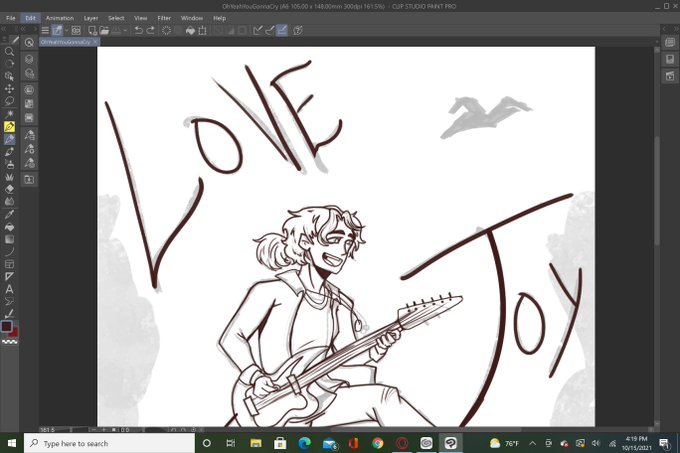Open the Window menu

[192, 18]
